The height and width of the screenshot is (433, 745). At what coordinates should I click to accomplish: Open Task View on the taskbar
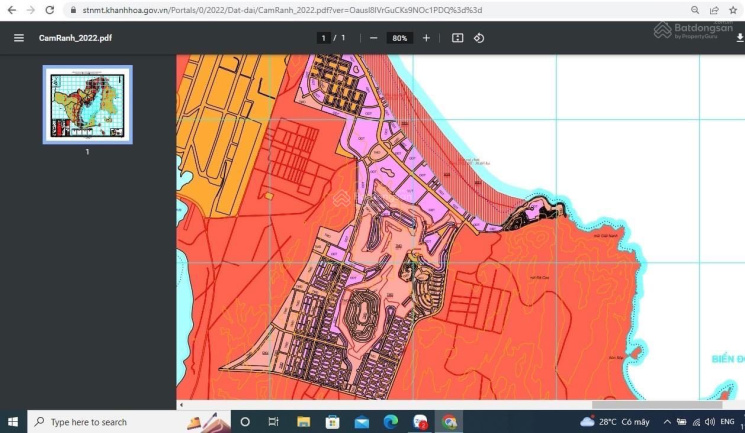pyautogui.click(x=273, y=422)
